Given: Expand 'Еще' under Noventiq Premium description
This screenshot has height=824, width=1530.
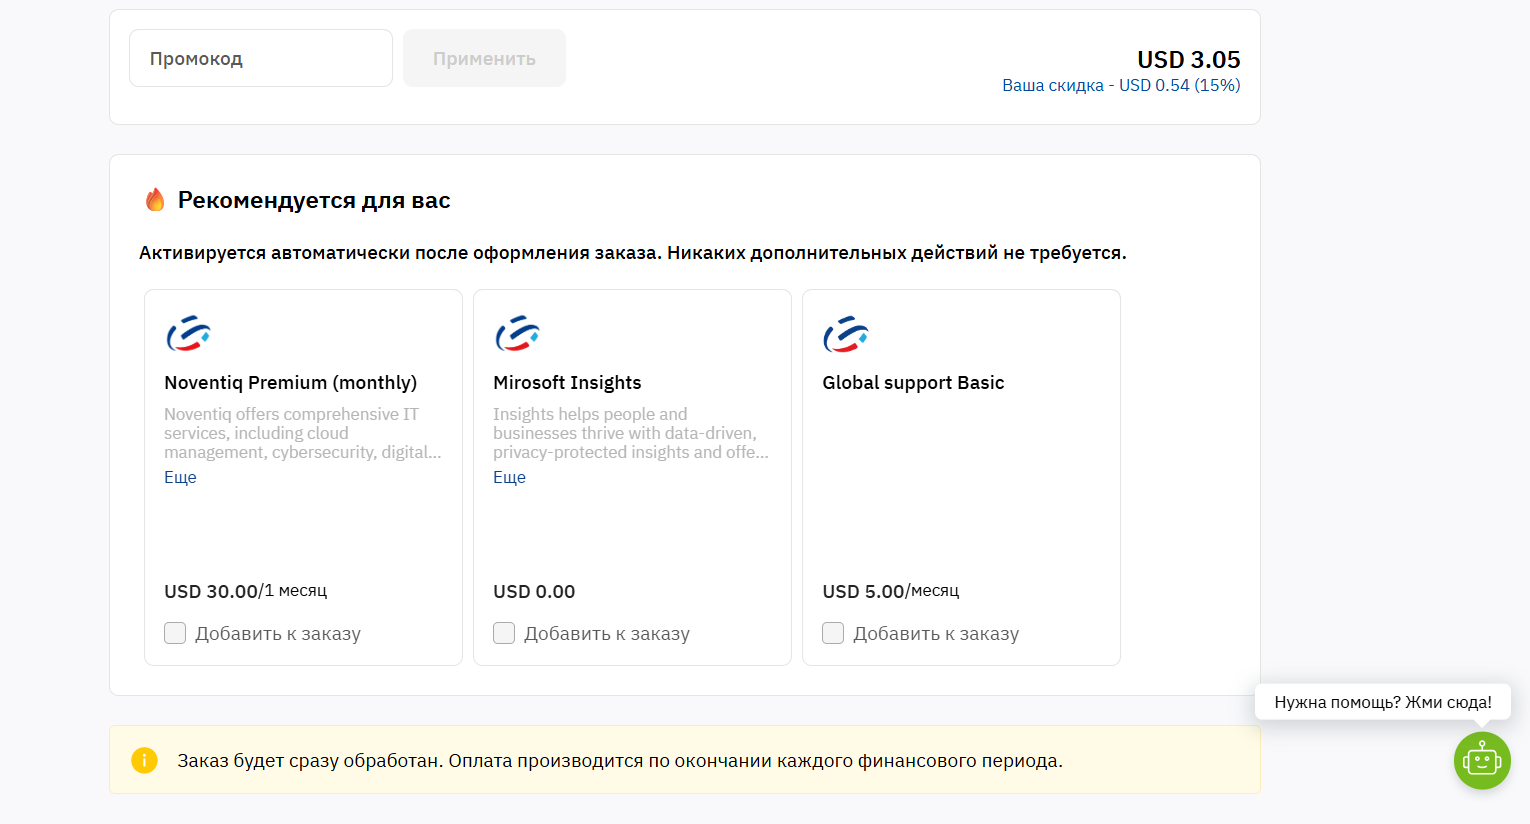Looking at the screenshot, I should 180,477.
